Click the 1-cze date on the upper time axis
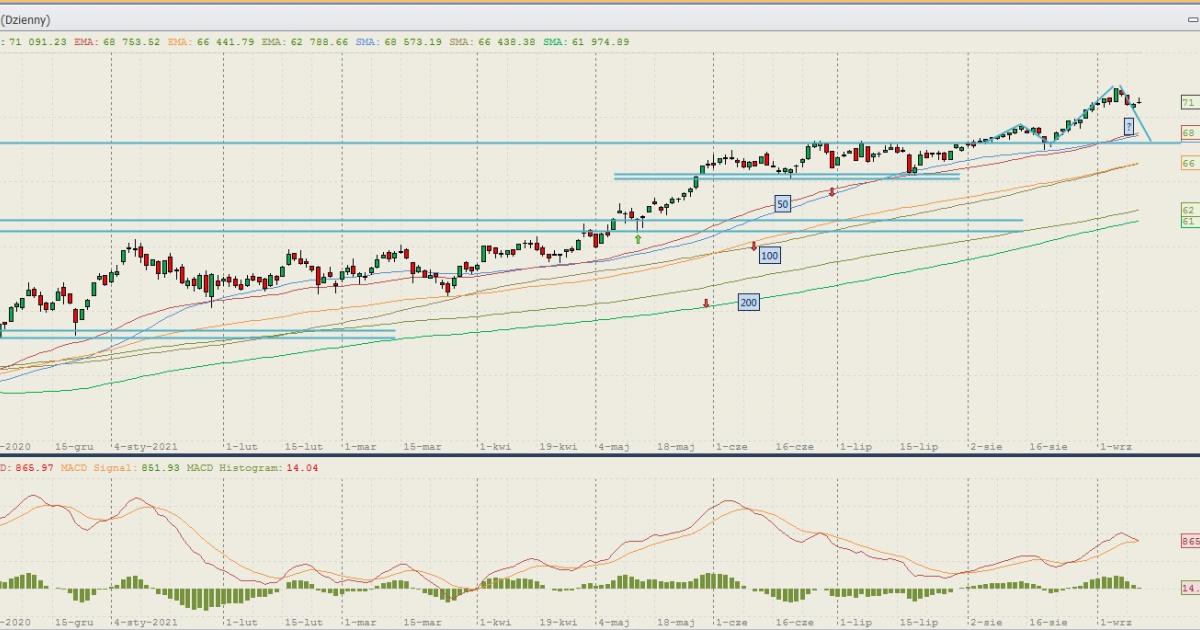This screenshot has height=630, width=1200. (730, 447)
